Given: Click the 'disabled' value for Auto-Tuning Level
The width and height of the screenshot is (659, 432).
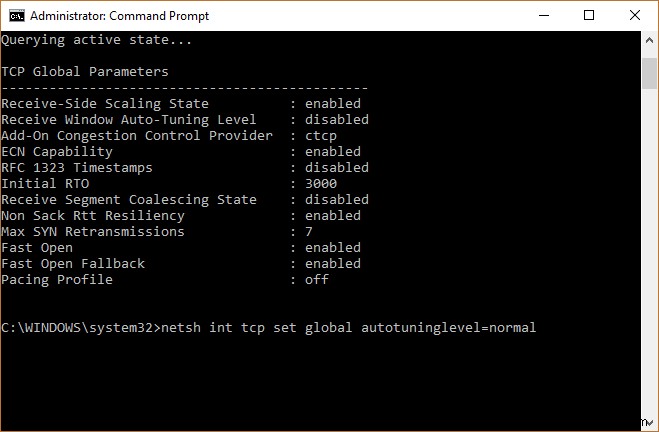Looking at the screenshot, I should pos(337,120).
